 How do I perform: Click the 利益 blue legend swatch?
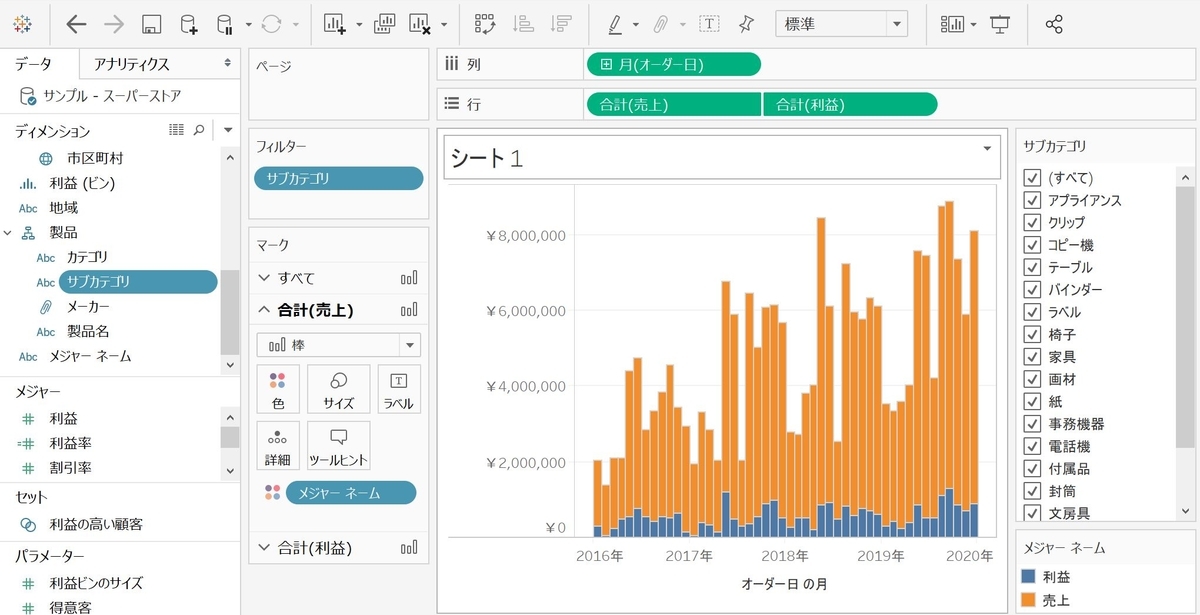[1029, 577]
